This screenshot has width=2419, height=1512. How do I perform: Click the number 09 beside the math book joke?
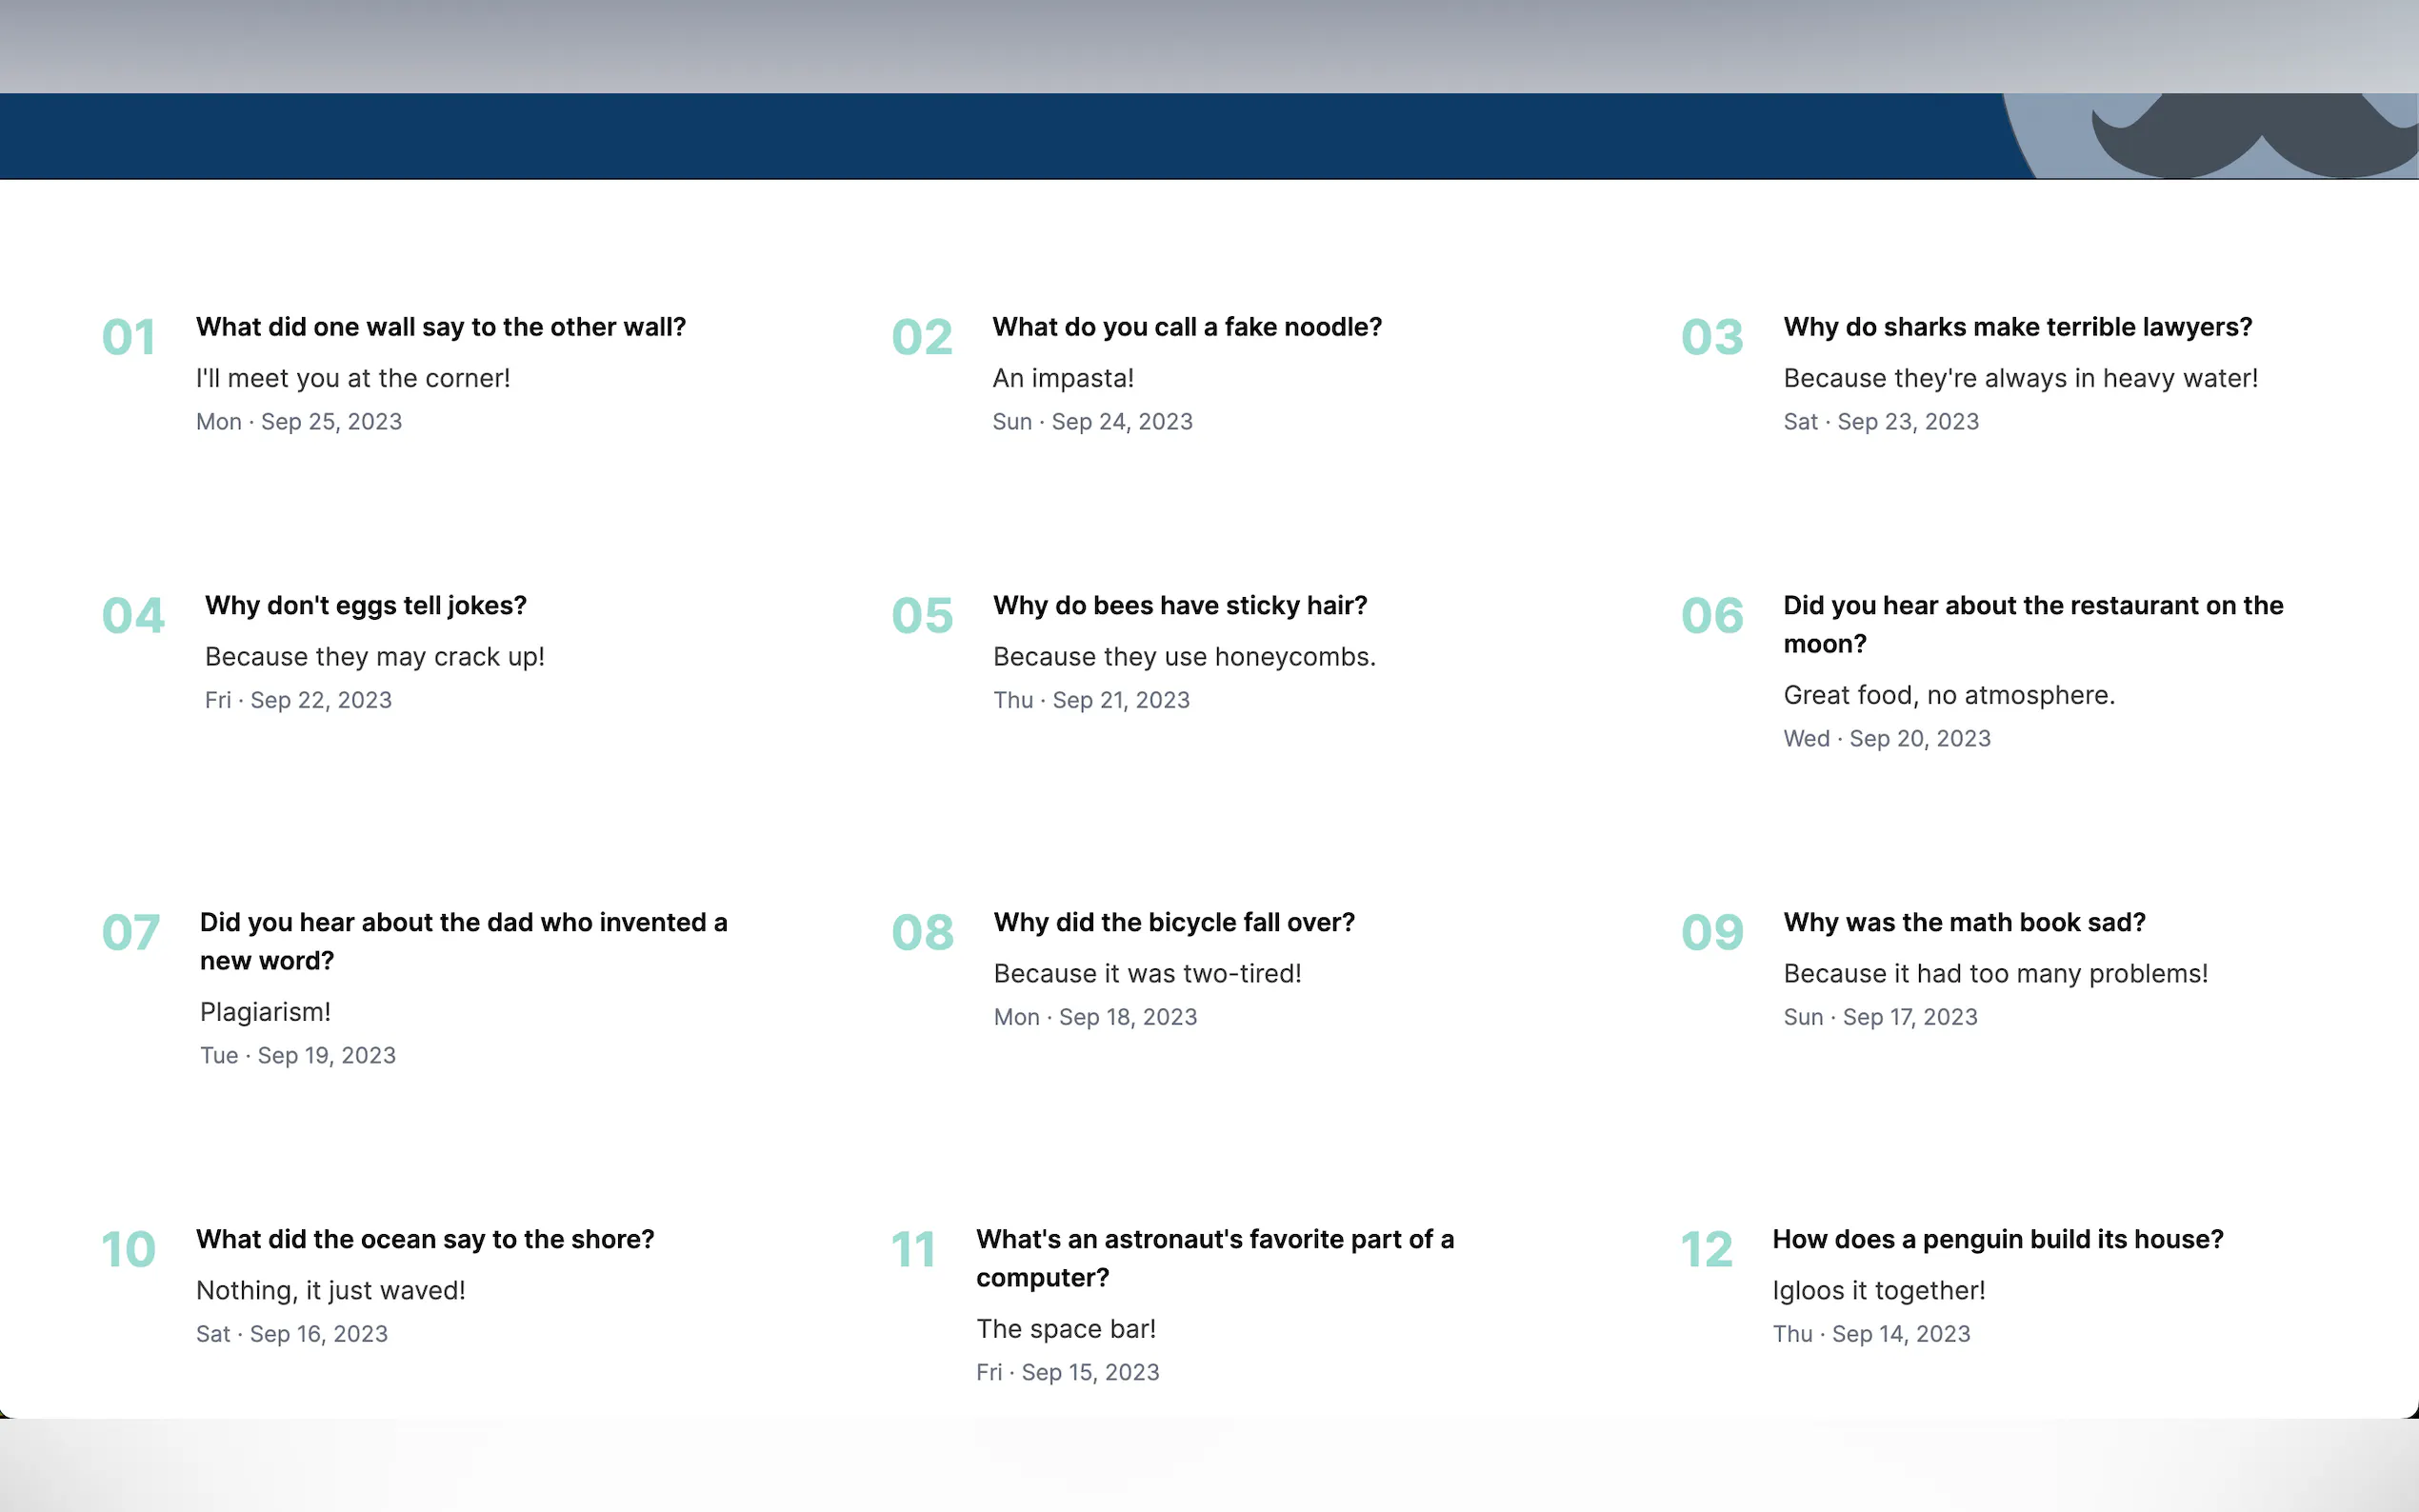(x=1712, y=933)
